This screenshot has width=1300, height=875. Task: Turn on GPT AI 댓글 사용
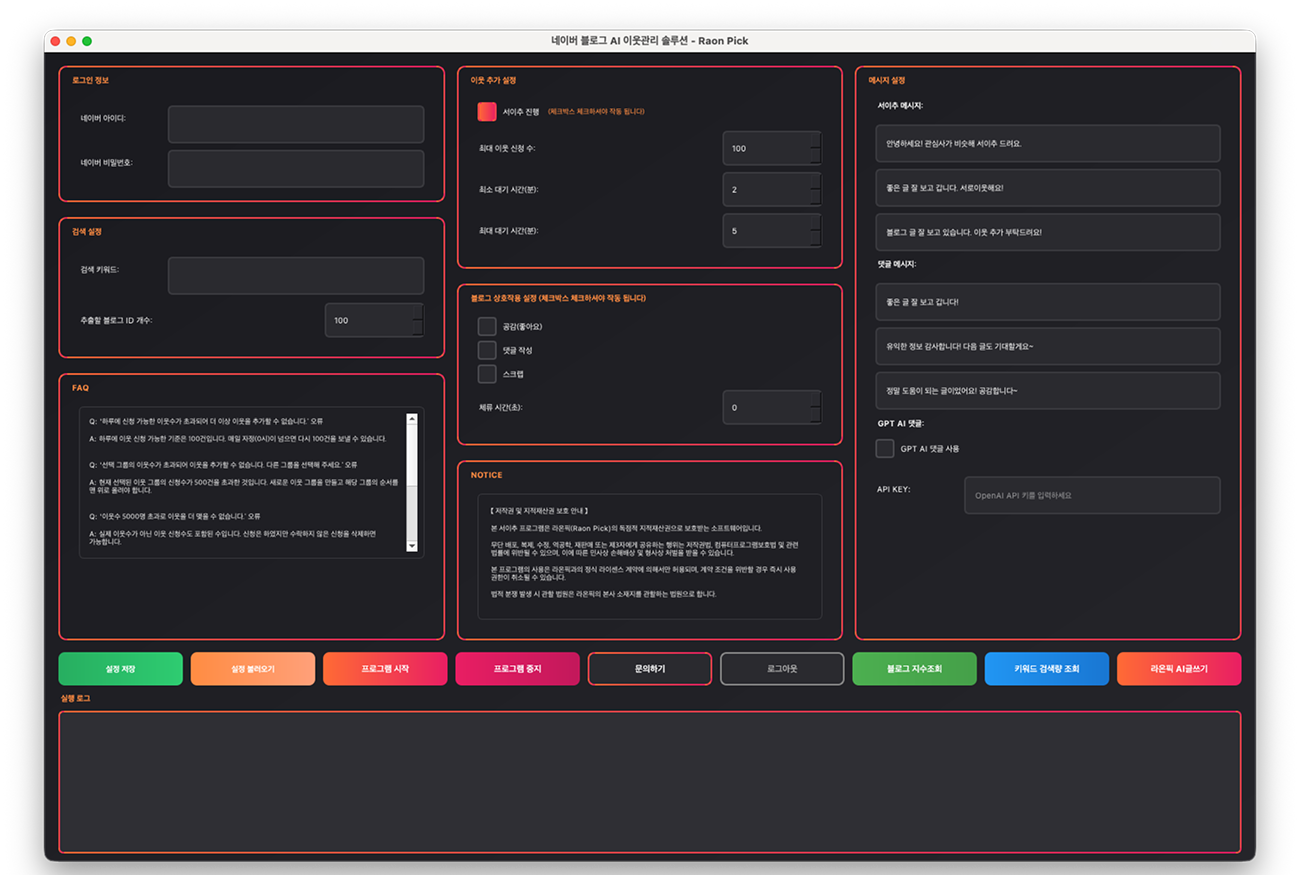[885, 448]
